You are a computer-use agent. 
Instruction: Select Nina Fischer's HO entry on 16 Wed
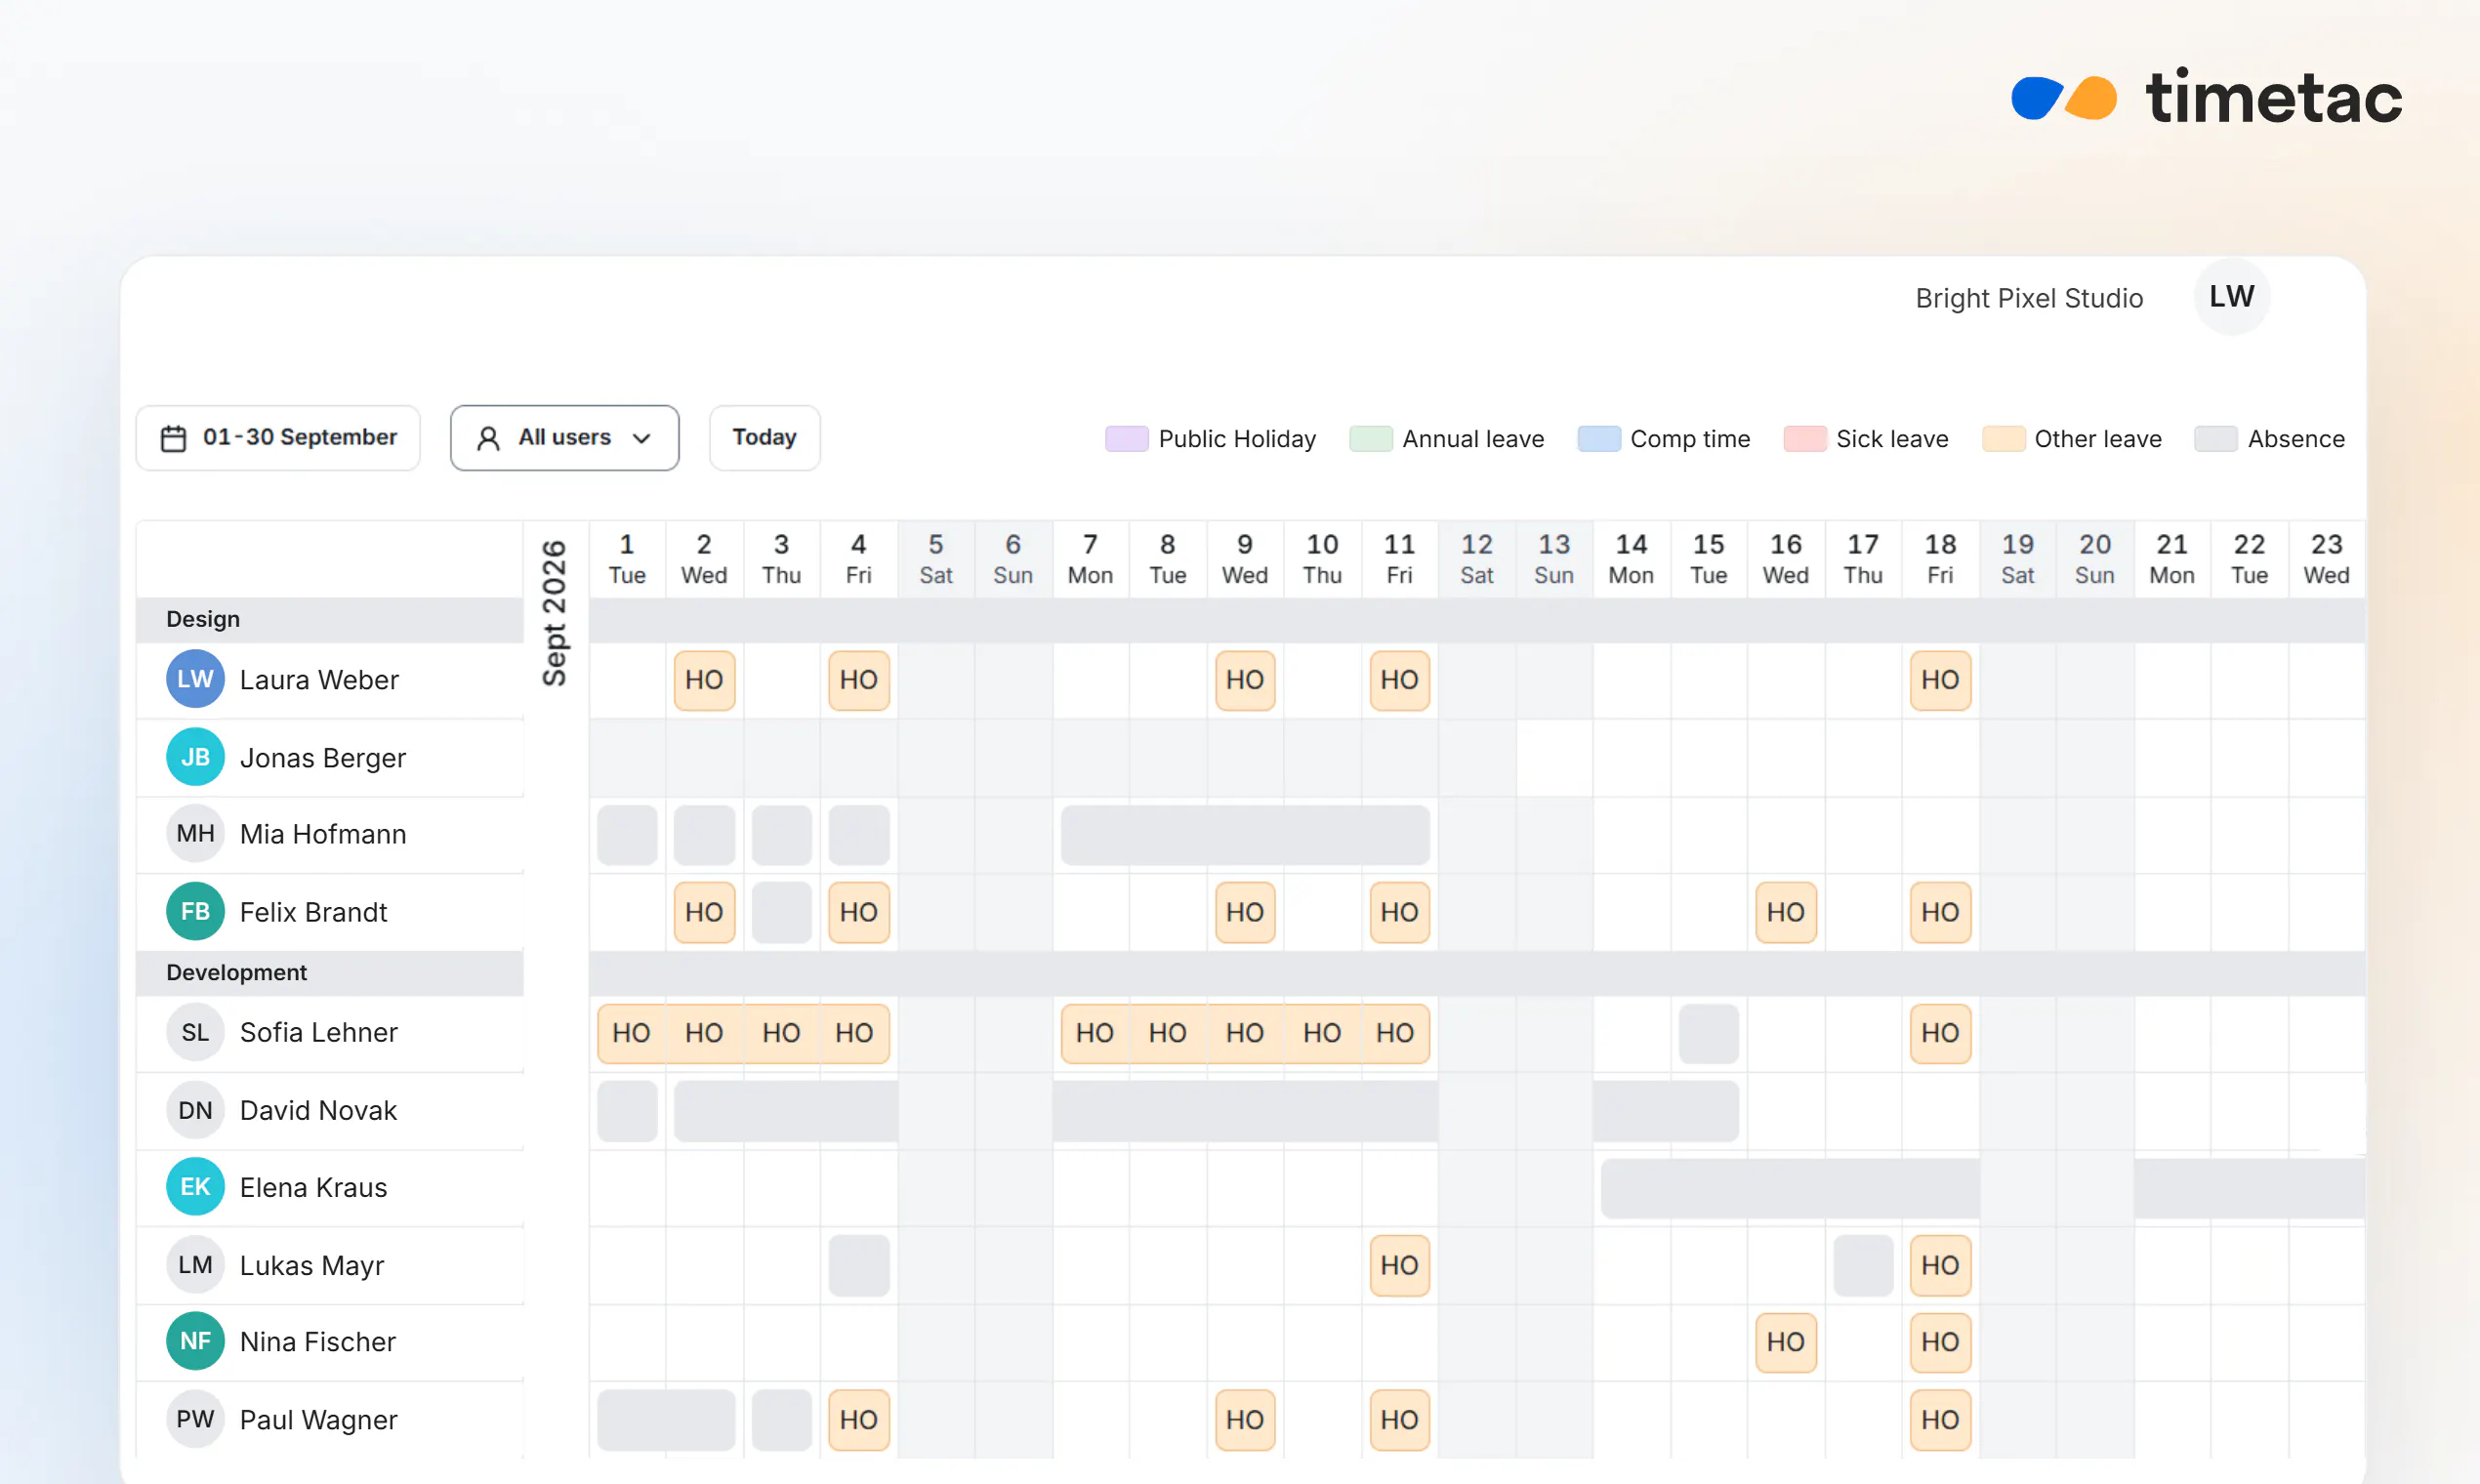click(x=1785, y=1342)
